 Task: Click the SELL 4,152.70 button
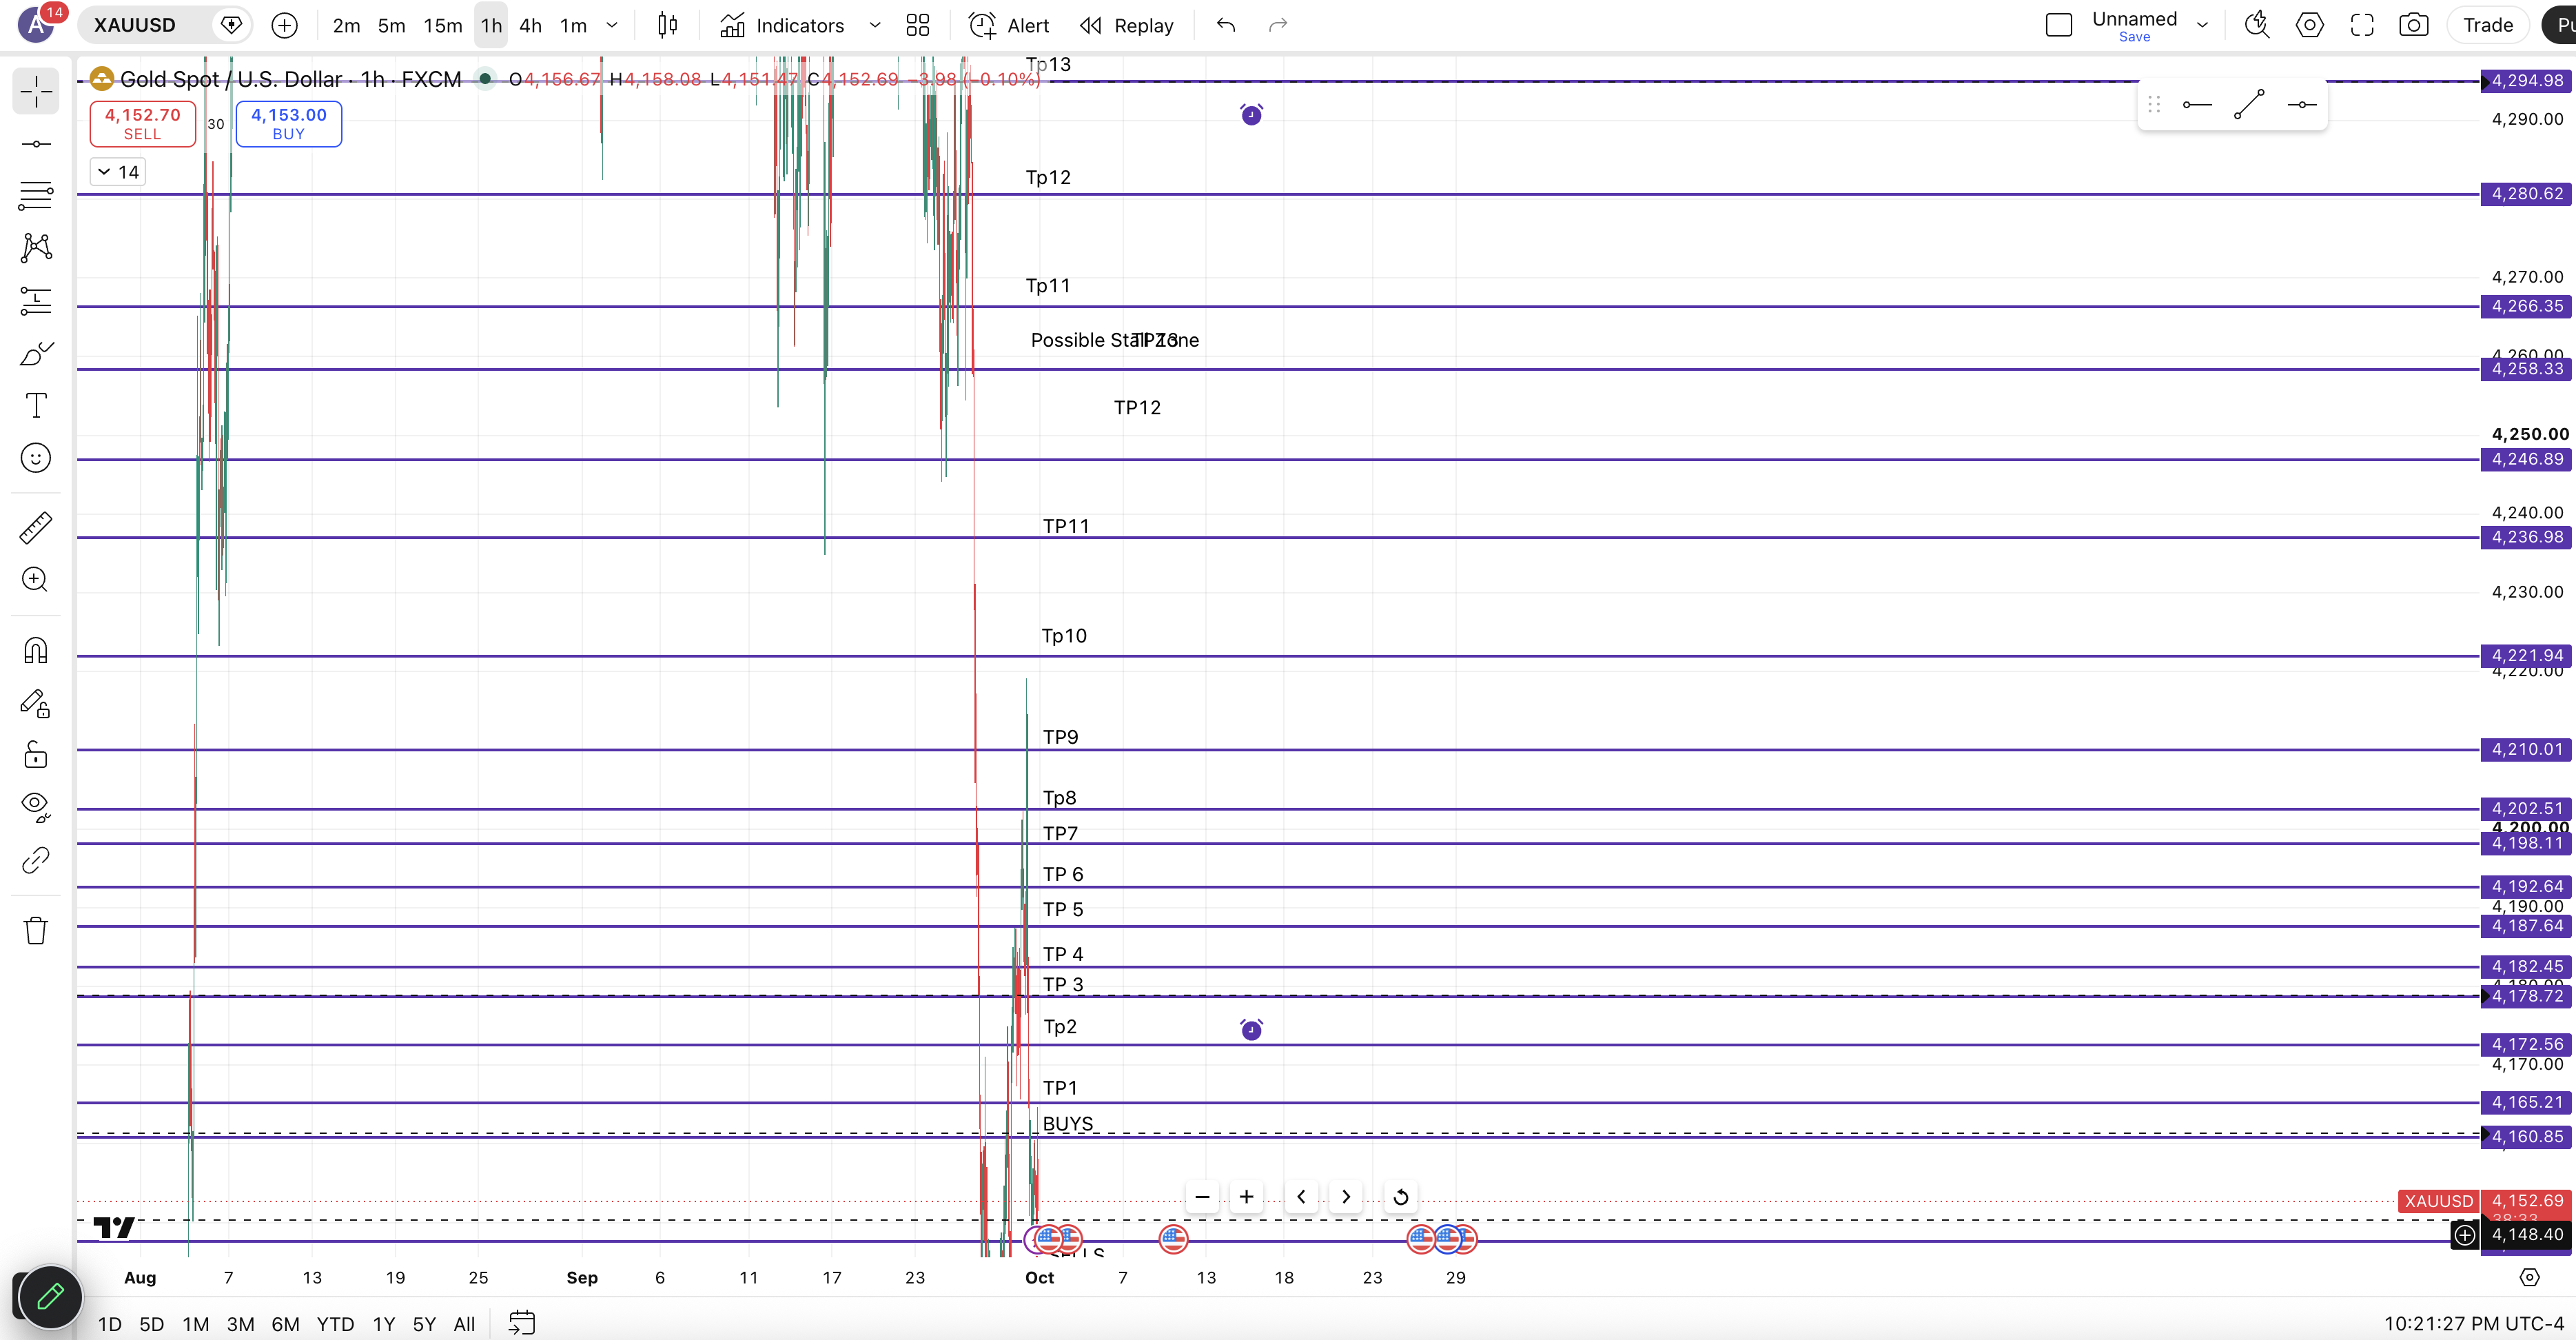(143, 124)
